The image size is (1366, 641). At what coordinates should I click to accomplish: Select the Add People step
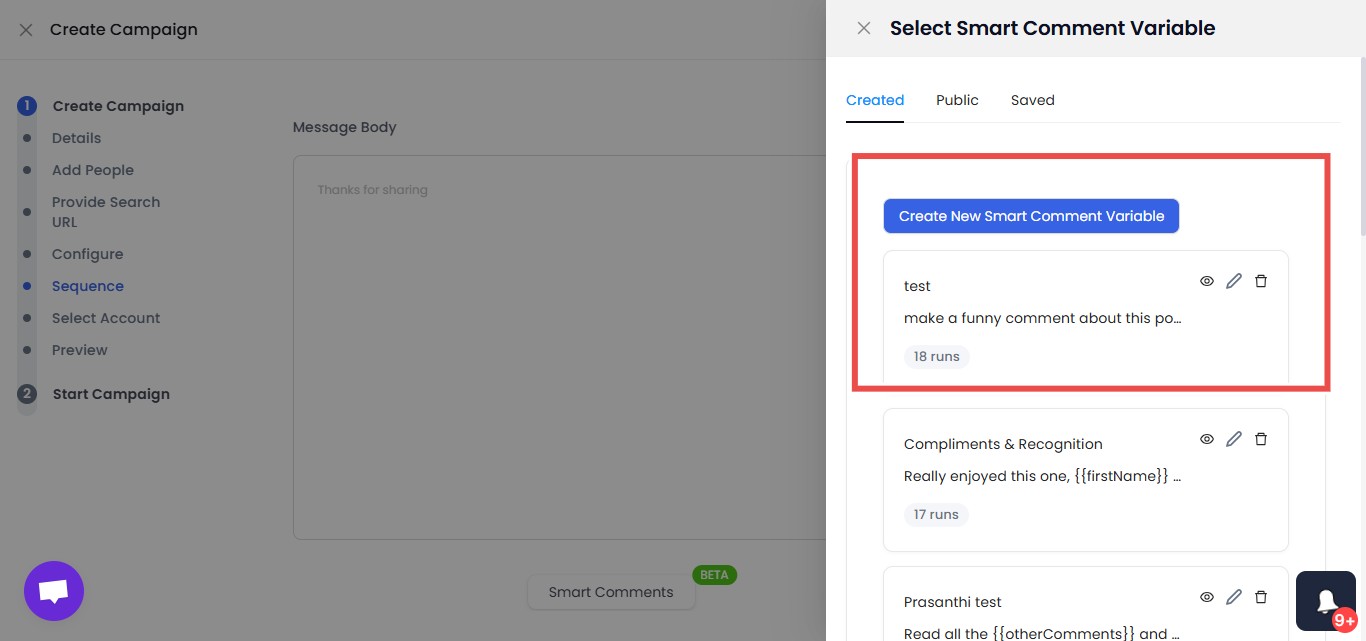click(x=93, y=170)
